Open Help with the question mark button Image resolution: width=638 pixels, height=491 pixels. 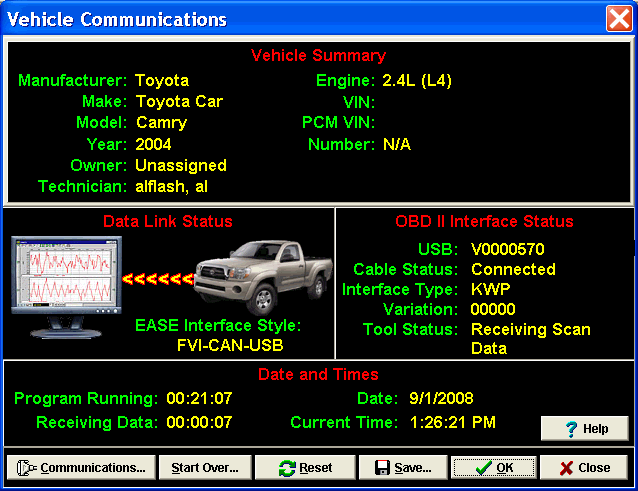click(585, 429)
